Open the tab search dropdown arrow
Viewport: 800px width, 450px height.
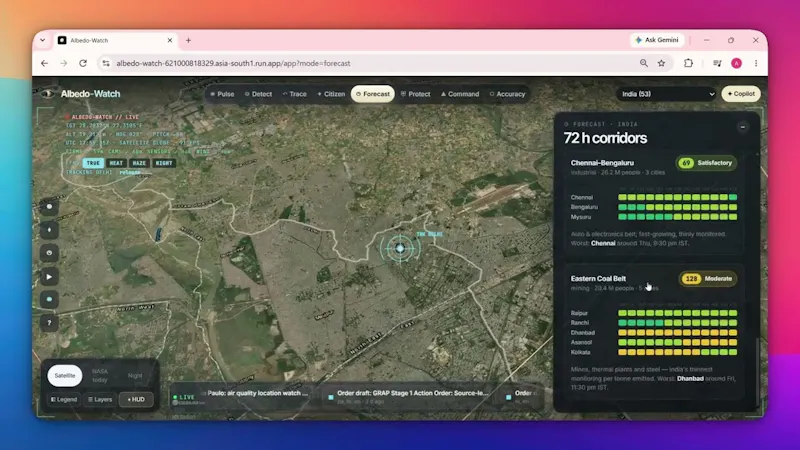click(42, 40)
